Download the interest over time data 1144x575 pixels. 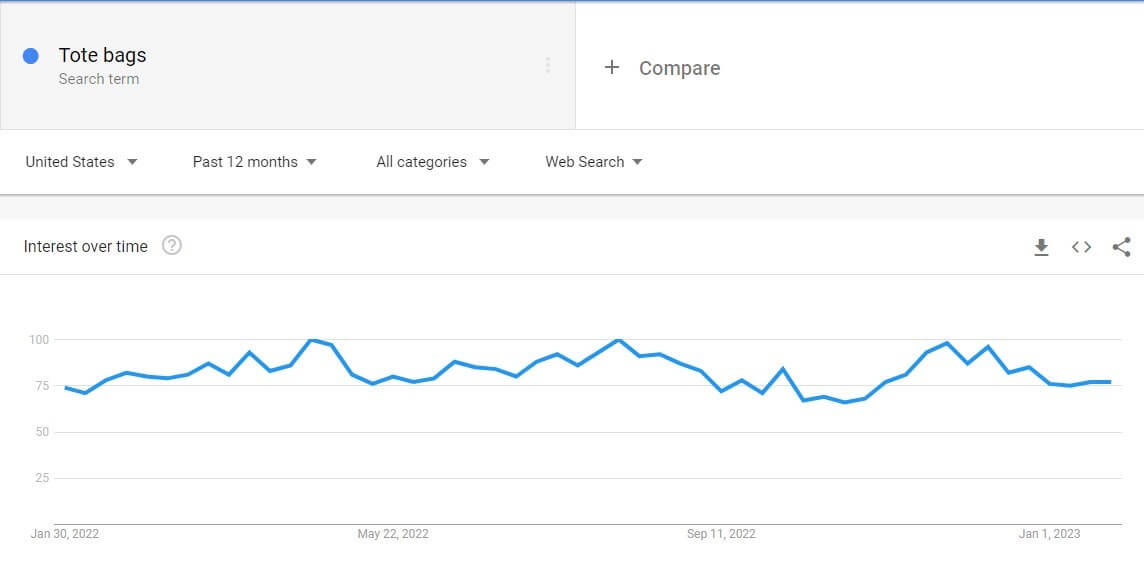click(1041, 247)
